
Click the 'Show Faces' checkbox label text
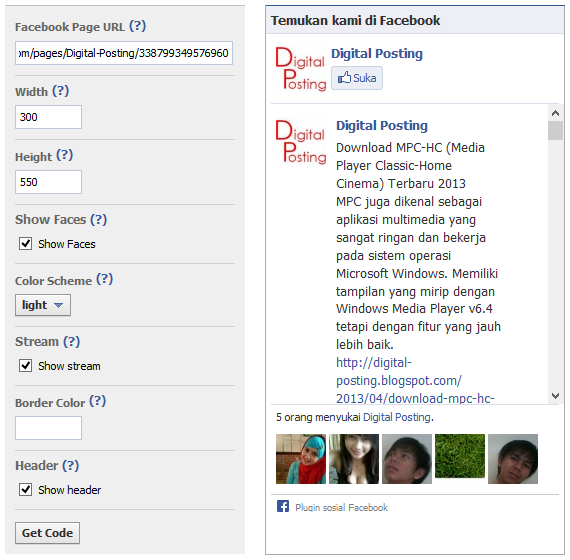click(67, 244)
